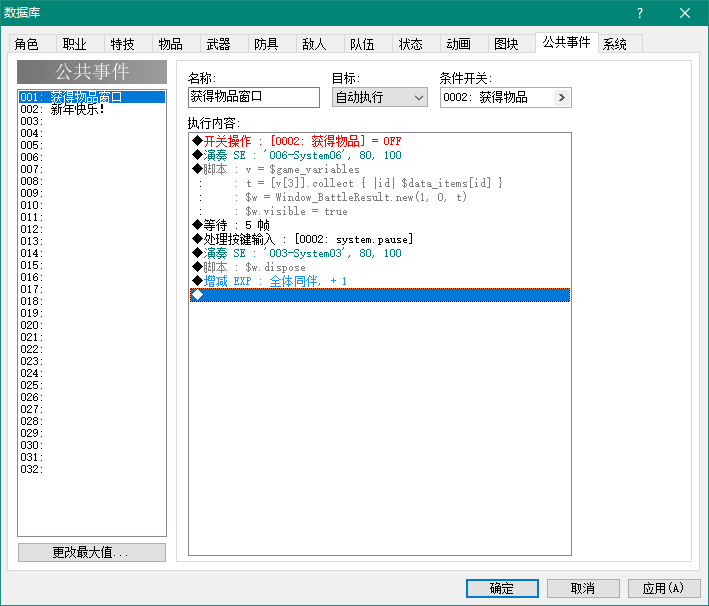This screenshot has height=606, width=709.
Task: Select common event slot 020
Action: coord(92,325)
